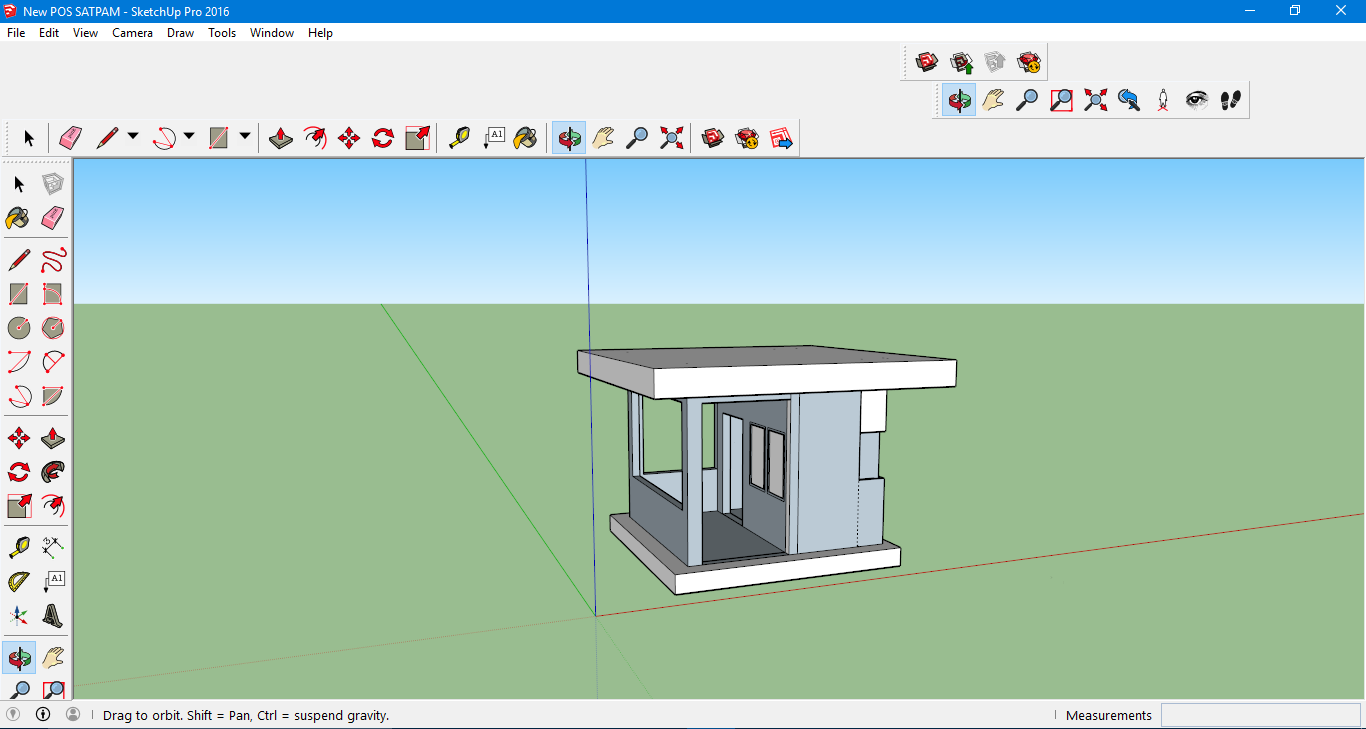The height and width of the screenshot is (729, 1366).
Task: Open the Rectangle tool dropdown arrow
Action: 245,137
